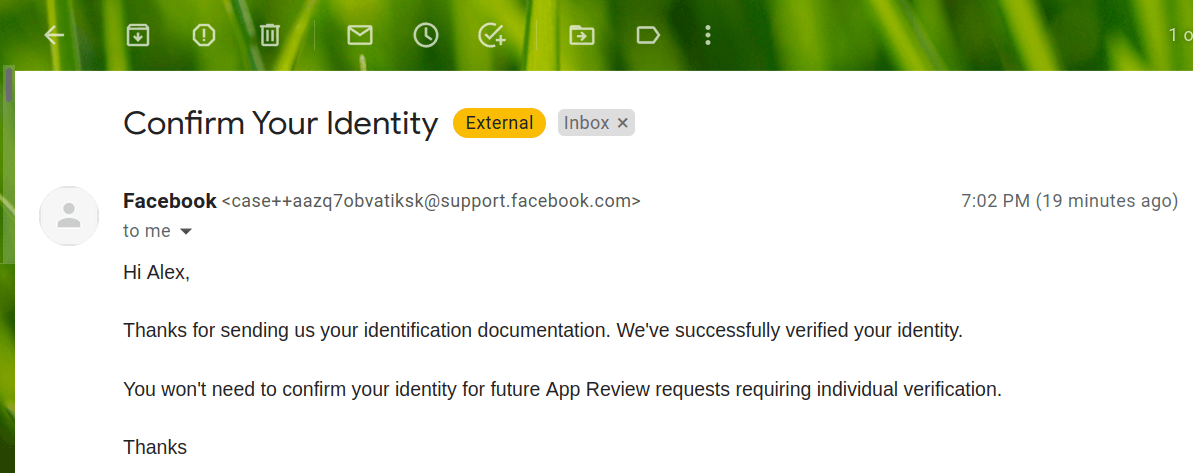Click the left edge scrollbar handle
The height and width of the screenshot is (473, 1193).
click(x=8, y=84)
